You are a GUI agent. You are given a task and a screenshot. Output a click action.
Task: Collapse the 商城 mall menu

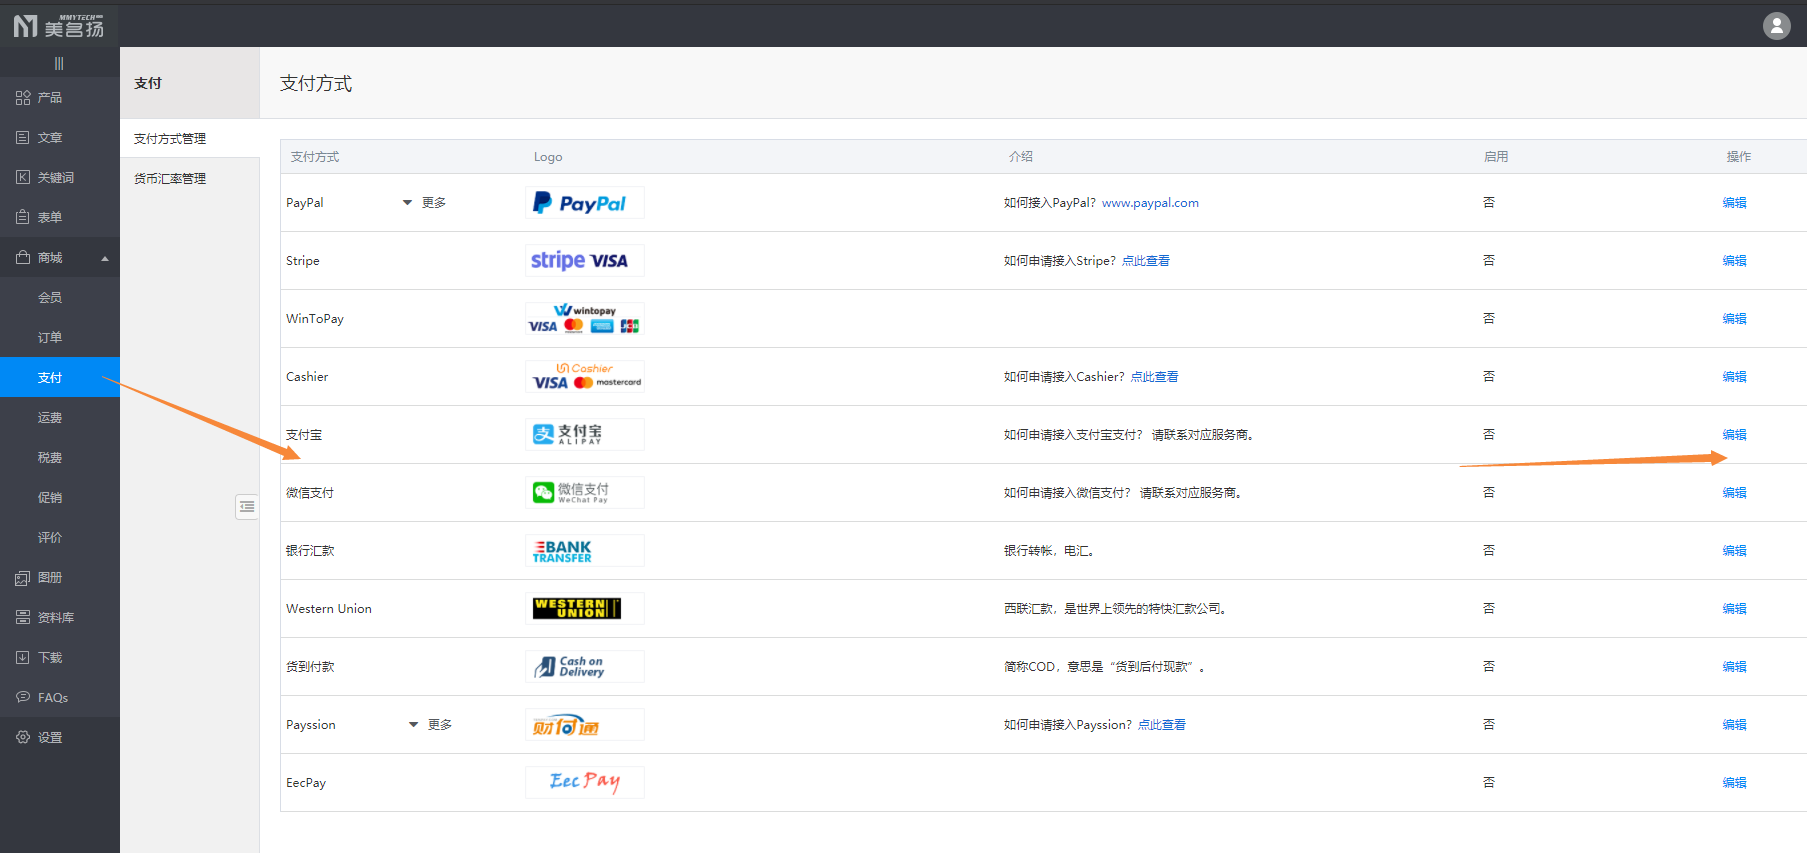coord(104,259)
